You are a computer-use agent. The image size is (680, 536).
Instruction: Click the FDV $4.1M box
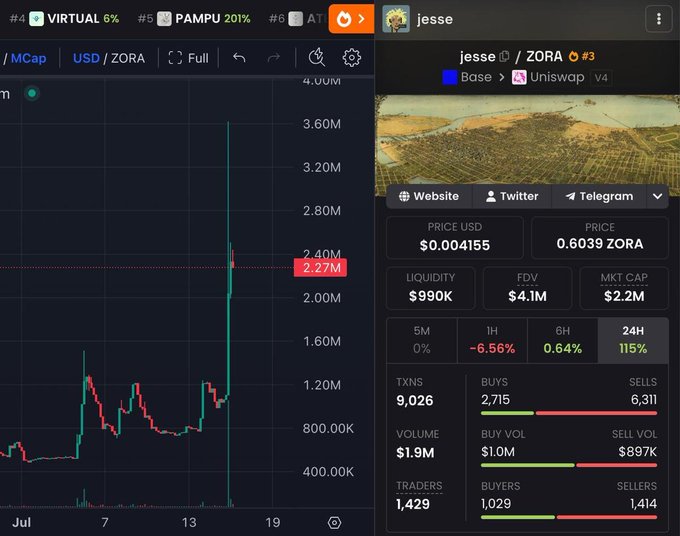pyautogui.click(x=527, y=288)
